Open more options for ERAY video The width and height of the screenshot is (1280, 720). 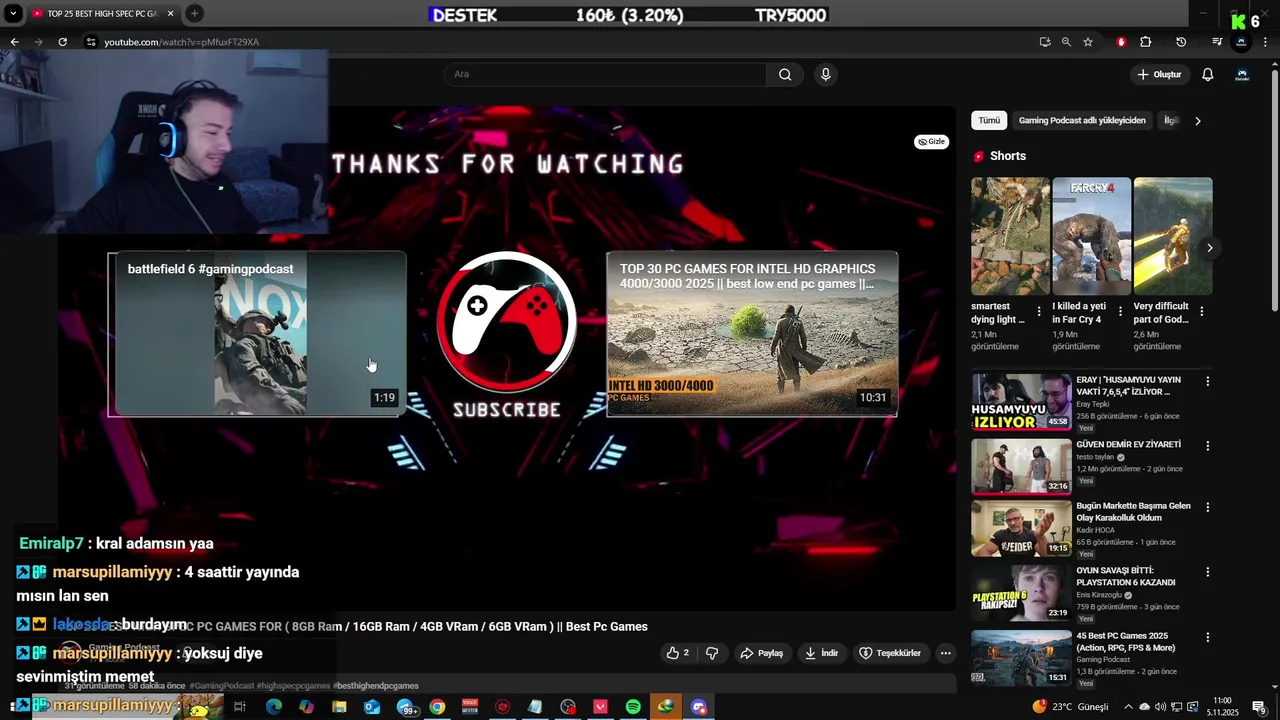(1207, 381)
